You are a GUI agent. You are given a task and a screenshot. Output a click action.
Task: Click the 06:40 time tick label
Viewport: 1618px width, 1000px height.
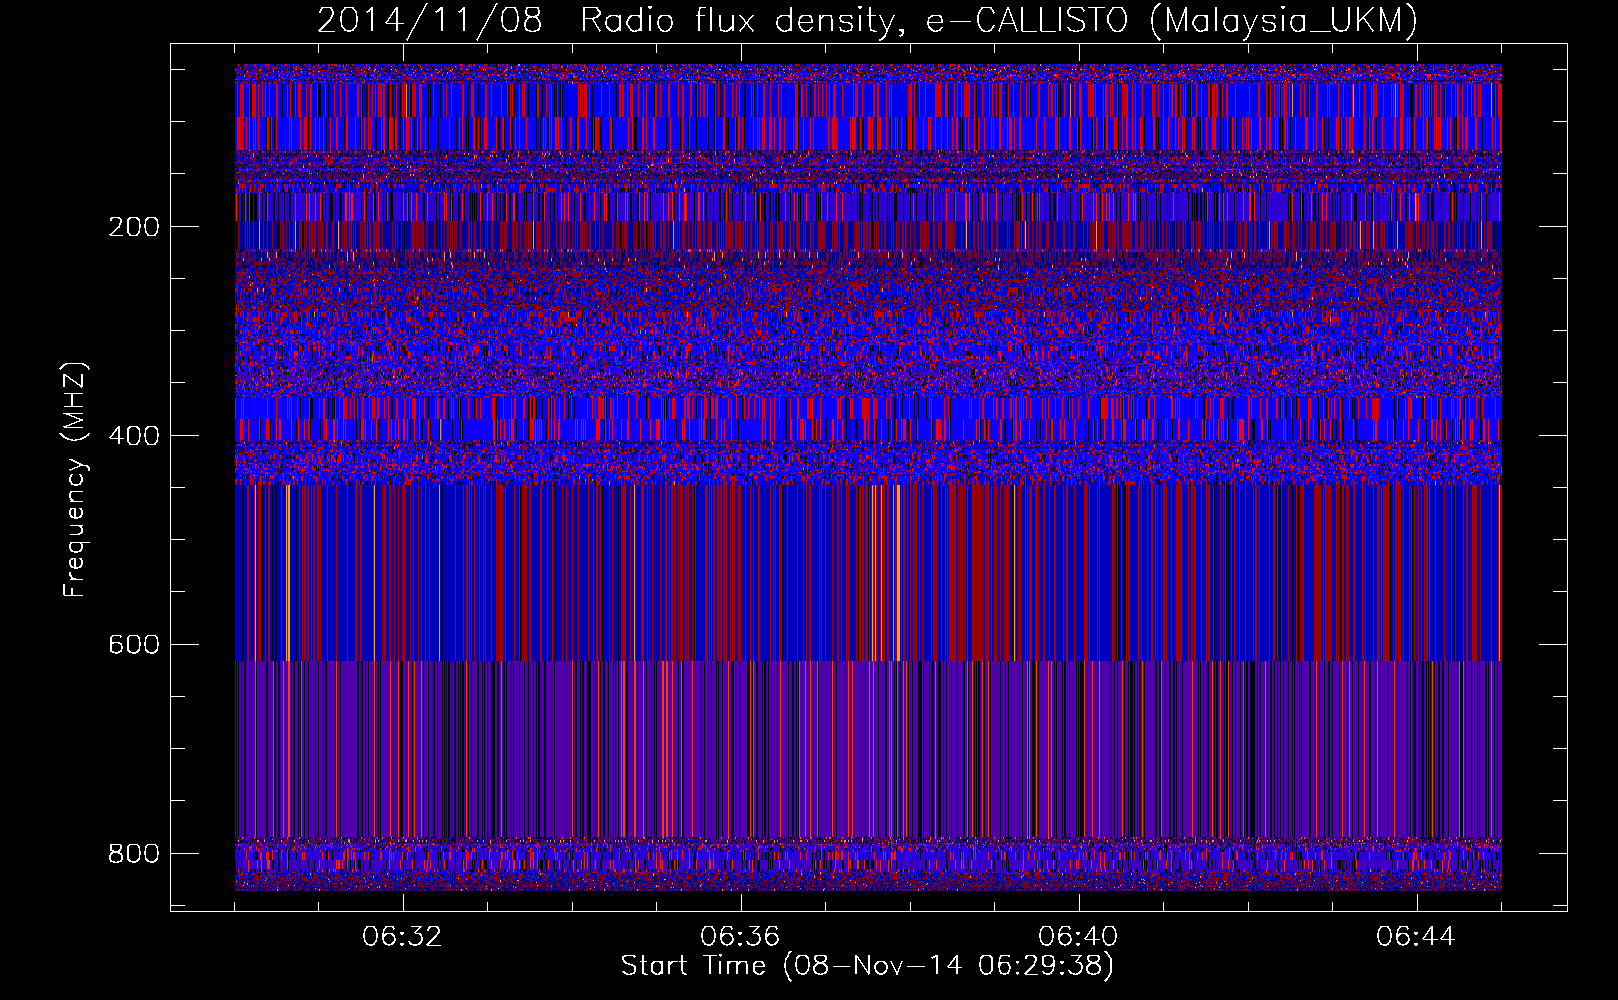tap(1078, 937)
